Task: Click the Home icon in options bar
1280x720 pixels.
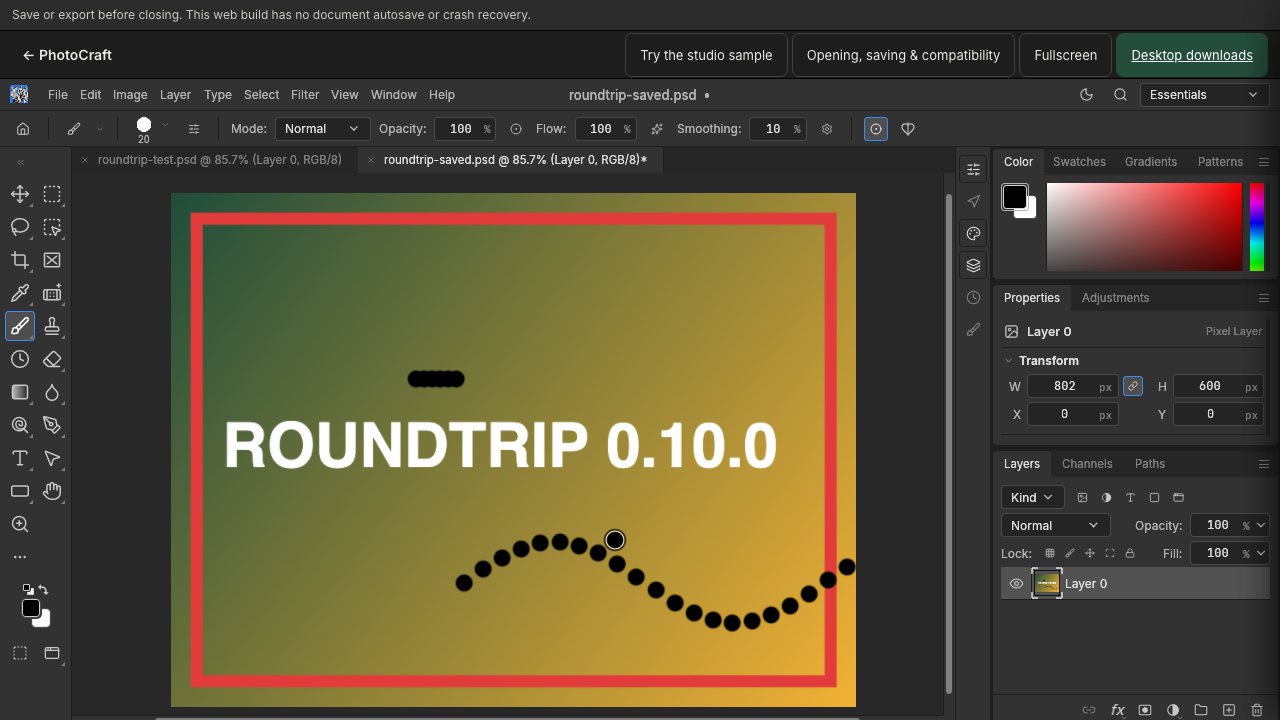Action: 23,129
